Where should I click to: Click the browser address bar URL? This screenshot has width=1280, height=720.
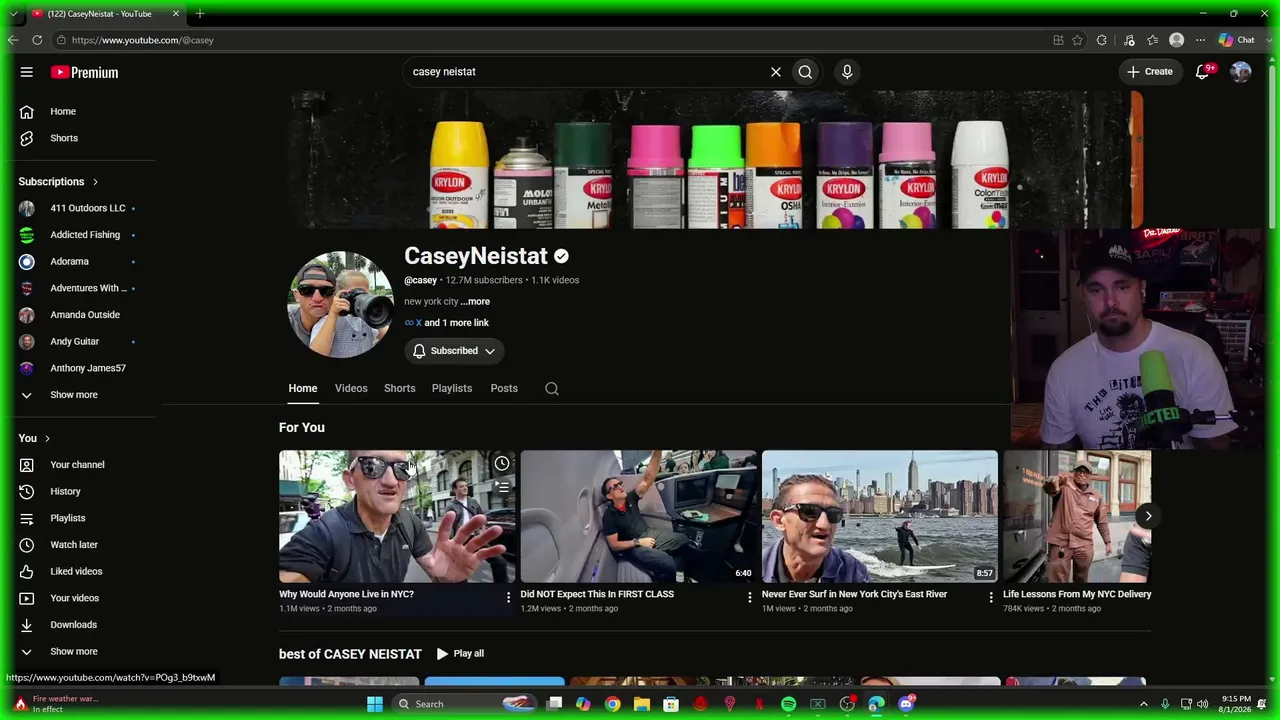tap(143, 40)
